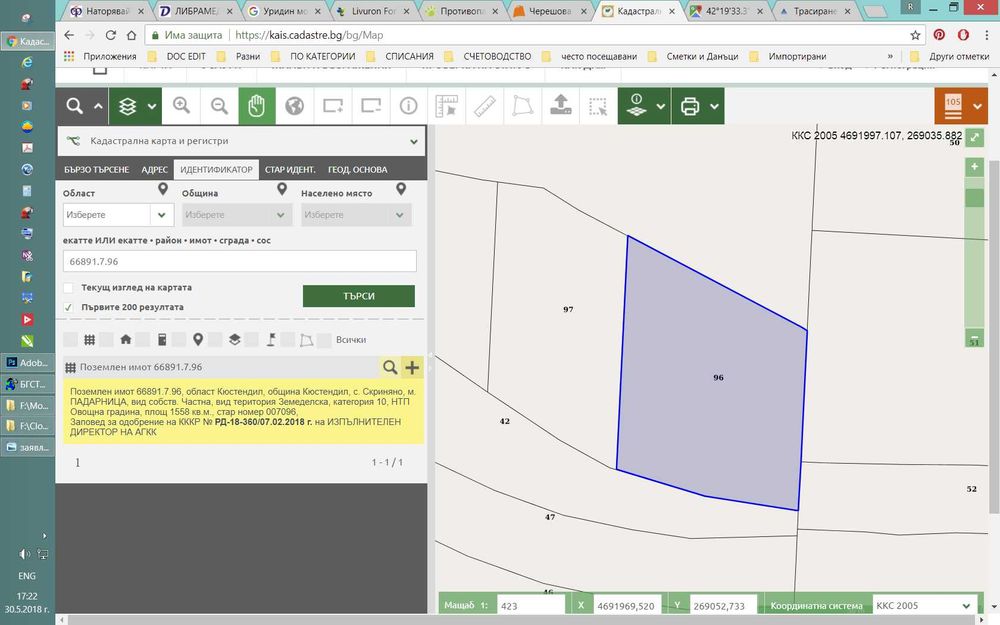Select the ruler measure distance tool
Viewport: 1000px width, 625px height.
485,106
